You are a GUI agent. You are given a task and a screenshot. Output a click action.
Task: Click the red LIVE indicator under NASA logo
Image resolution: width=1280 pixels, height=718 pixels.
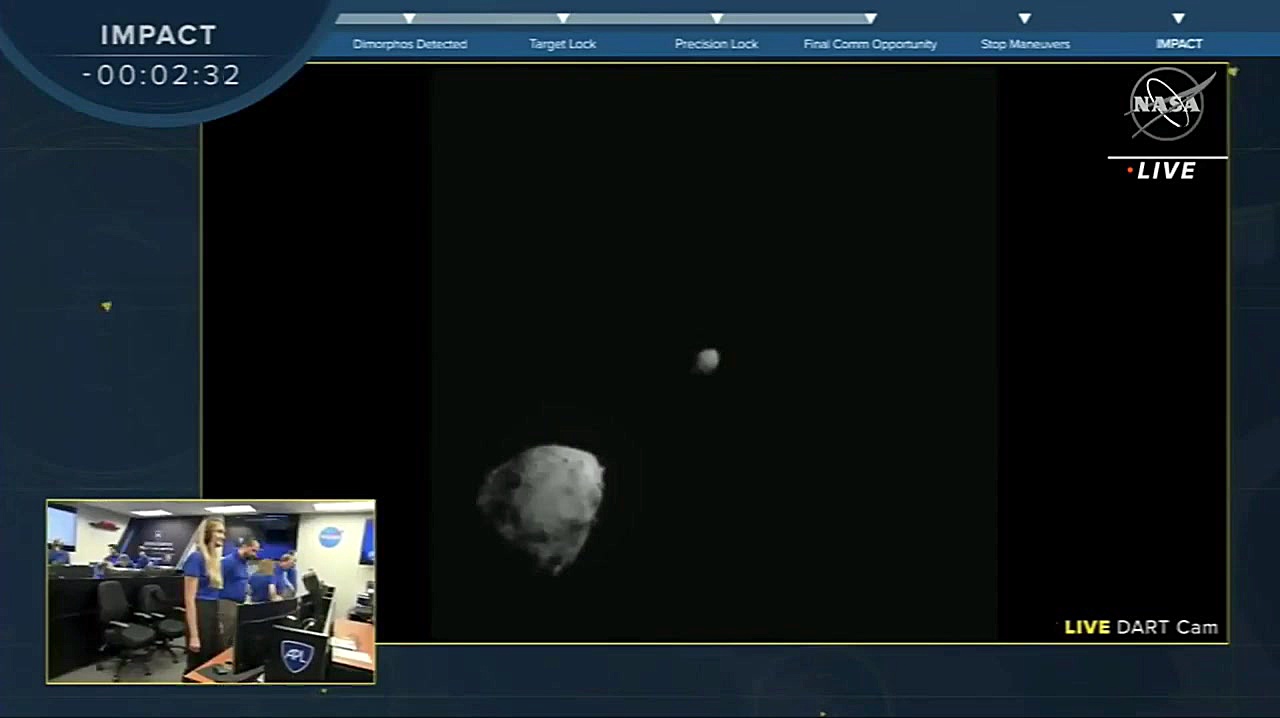1161,171
